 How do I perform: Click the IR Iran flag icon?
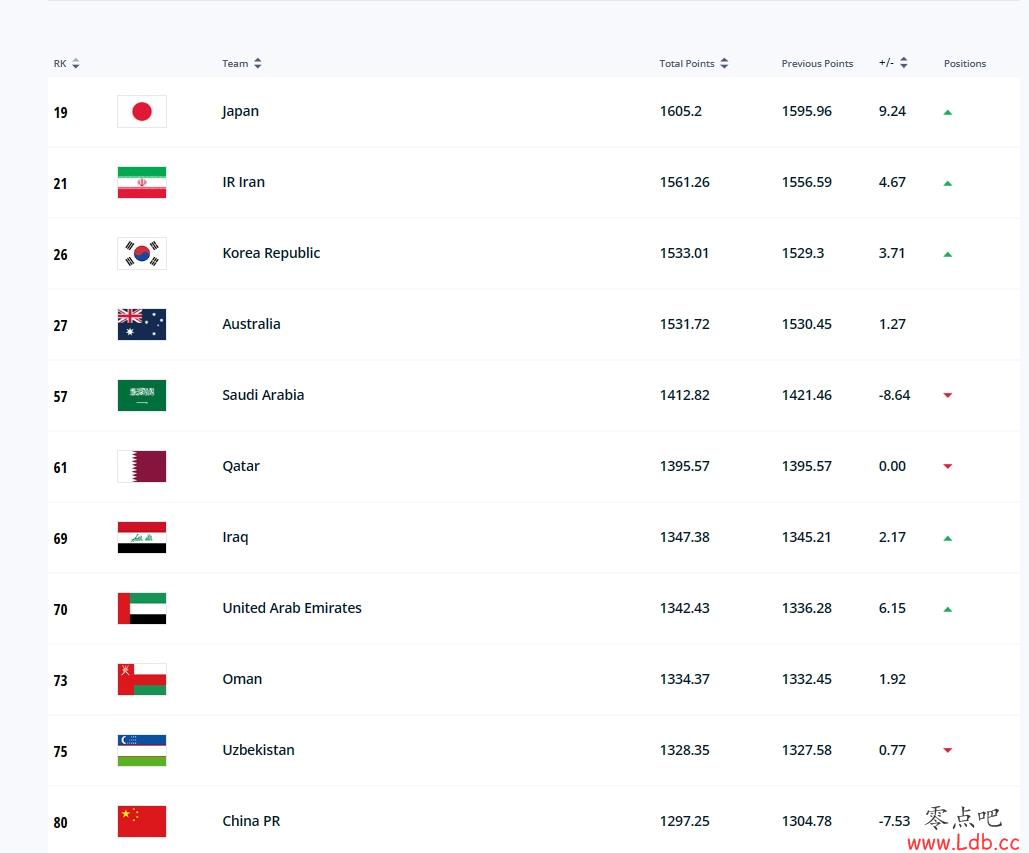[x=142, y=182]
